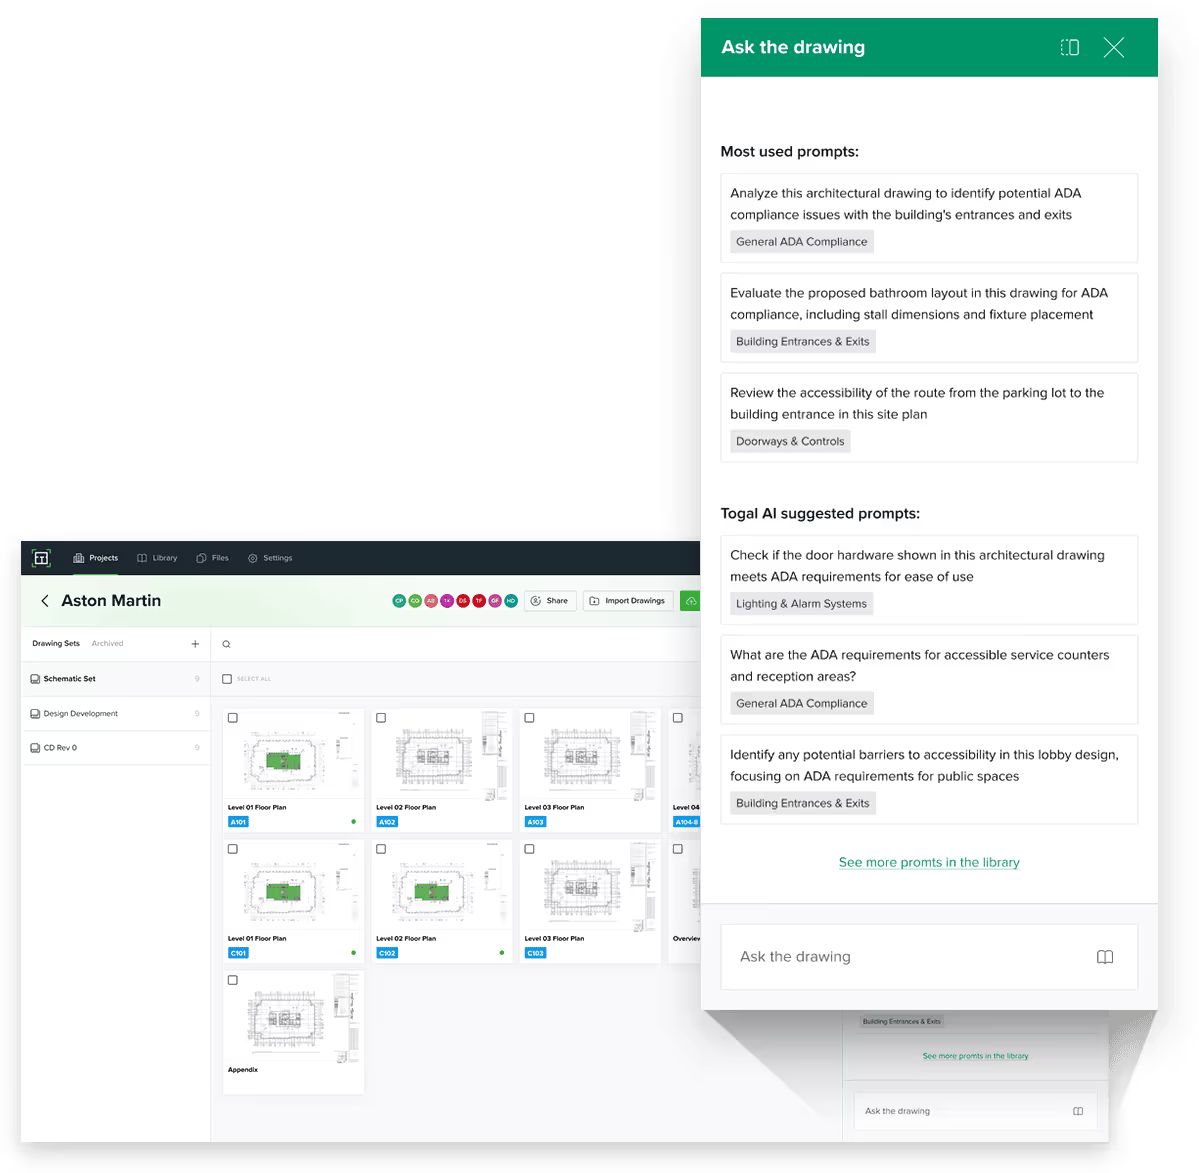Image resolution: width=1199 pixels, height=1173 pixels.
Task: Tick checkbox on the Appendix drawing
Action: point(233,980)
